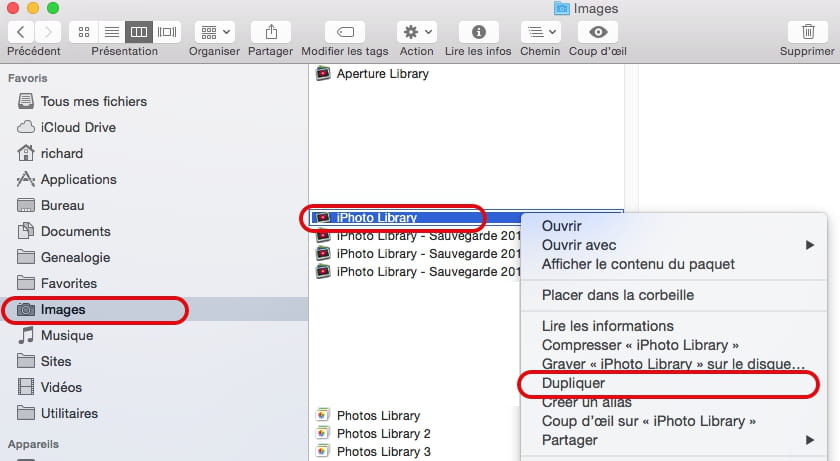Switch to list view presentation
840x461 pixels.
click(x=111, y=32)
